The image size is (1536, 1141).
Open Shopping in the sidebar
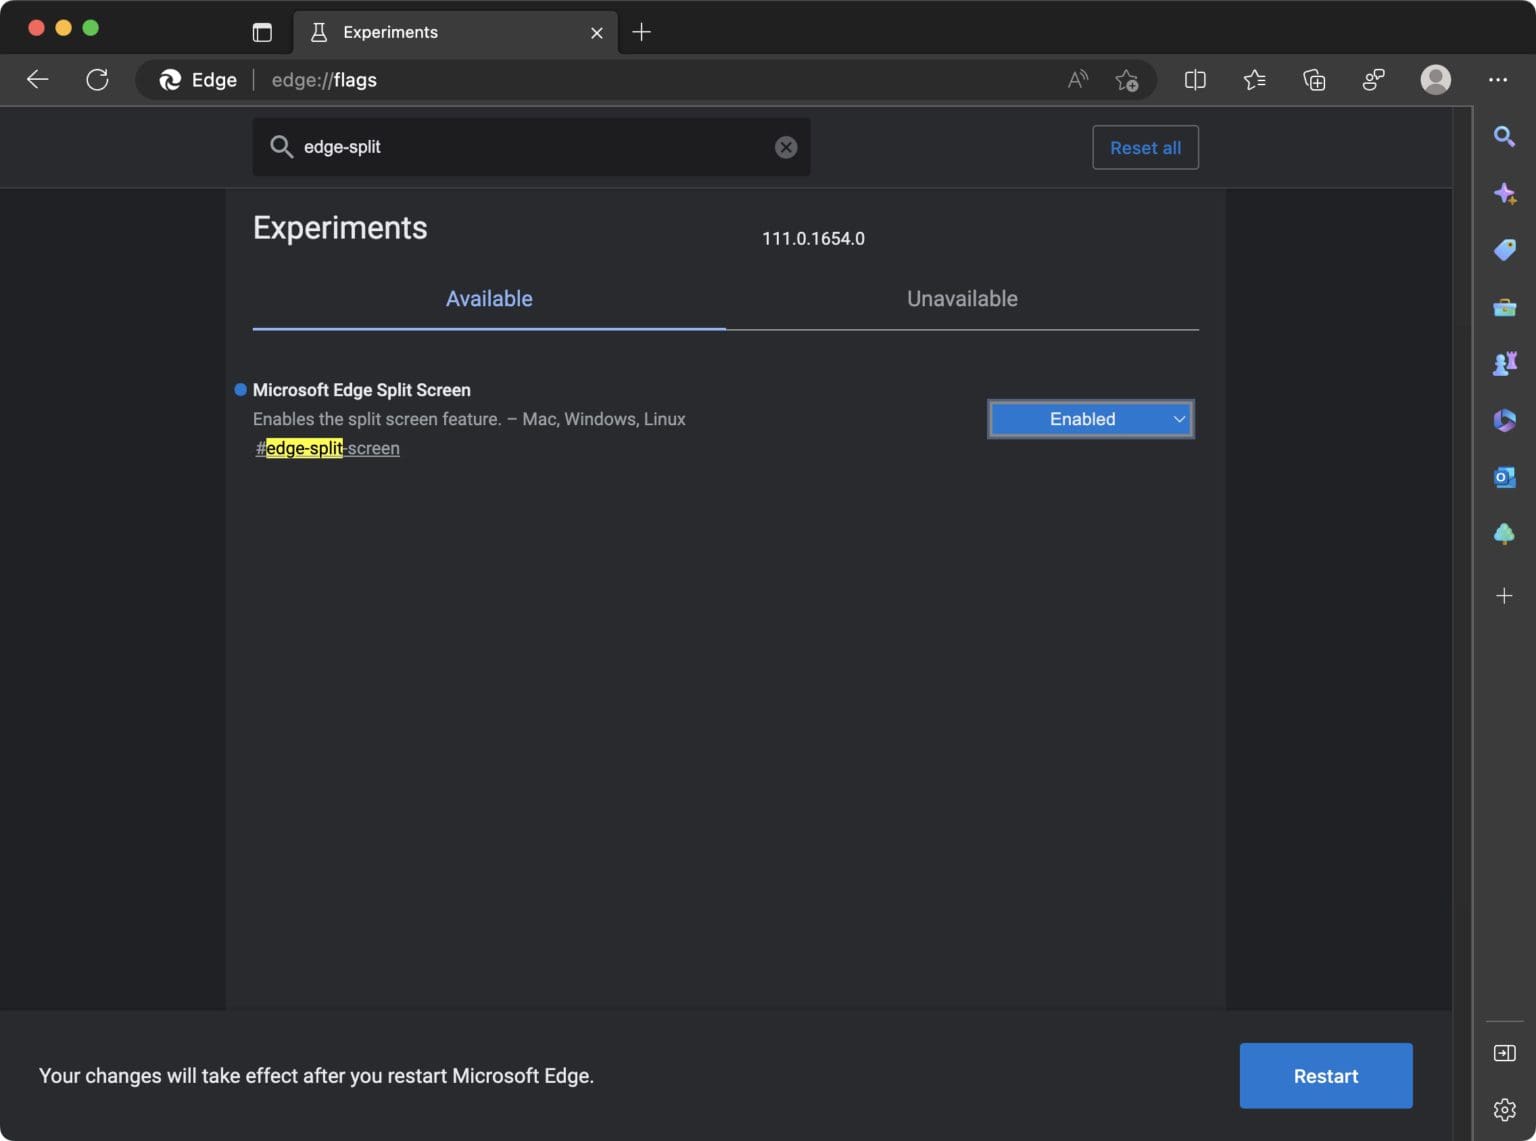tap(1505, 250)
